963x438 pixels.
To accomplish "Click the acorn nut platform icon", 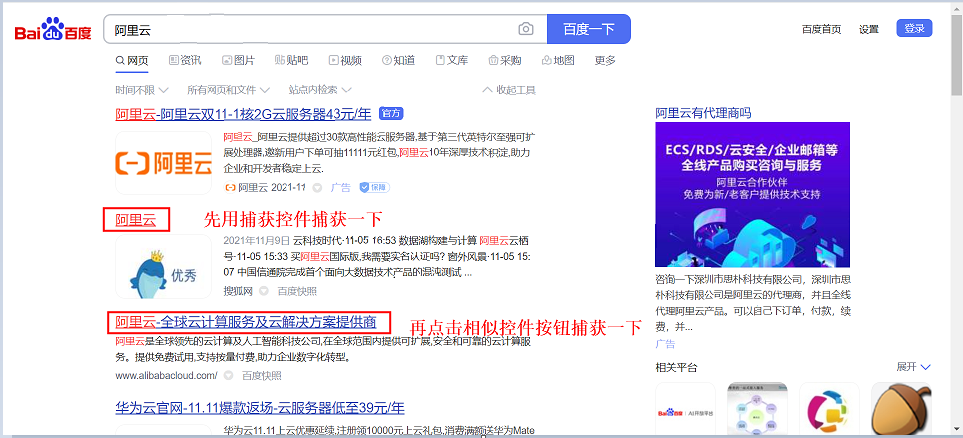I will 901,410.
